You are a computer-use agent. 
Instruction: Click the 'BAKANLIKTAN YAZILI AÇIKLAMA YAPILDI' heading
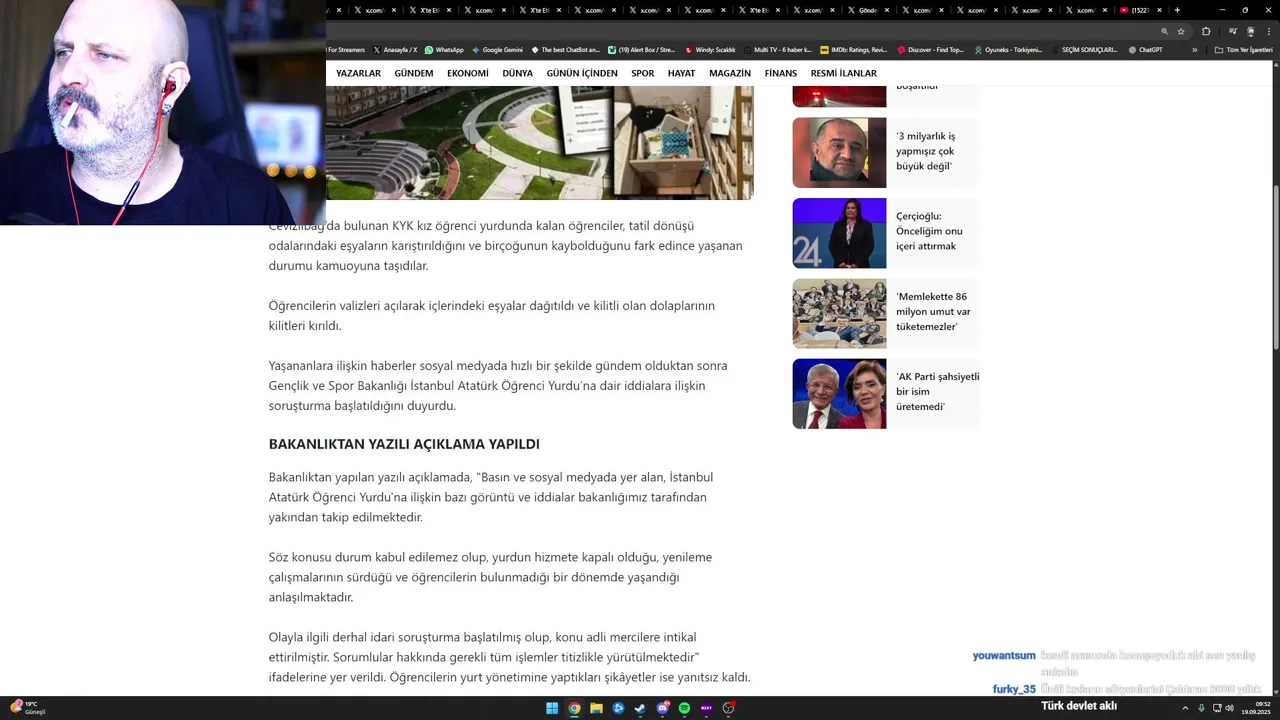coord(404,444)
